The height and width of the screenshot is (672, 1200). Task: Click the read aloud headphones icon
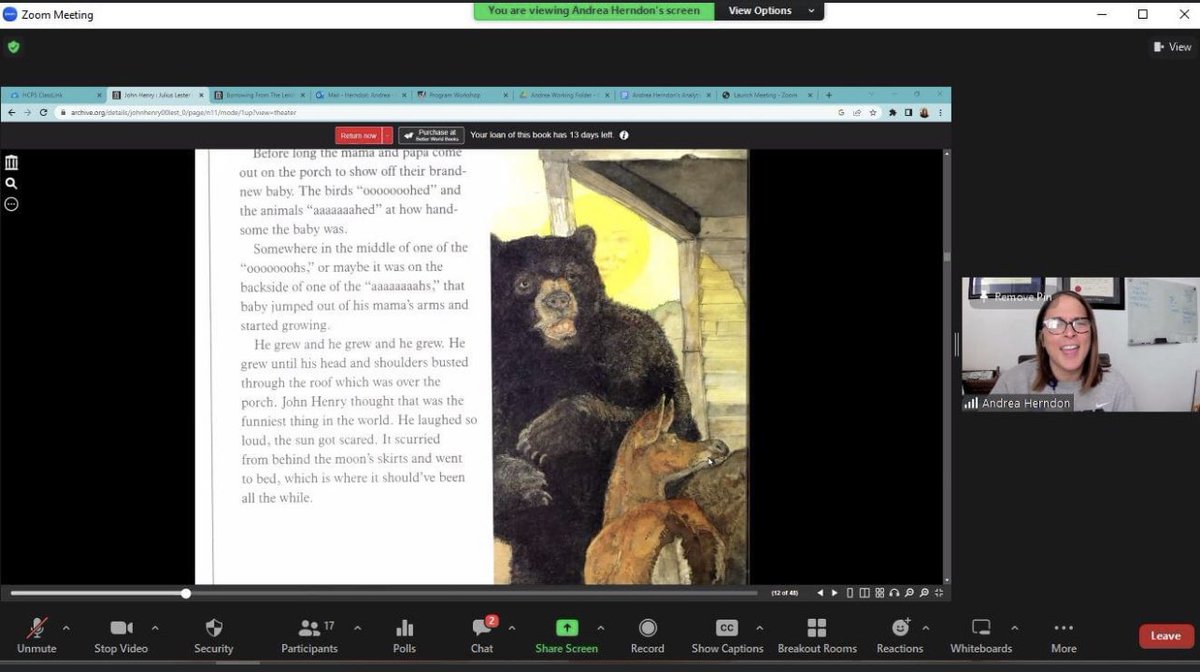894,593
